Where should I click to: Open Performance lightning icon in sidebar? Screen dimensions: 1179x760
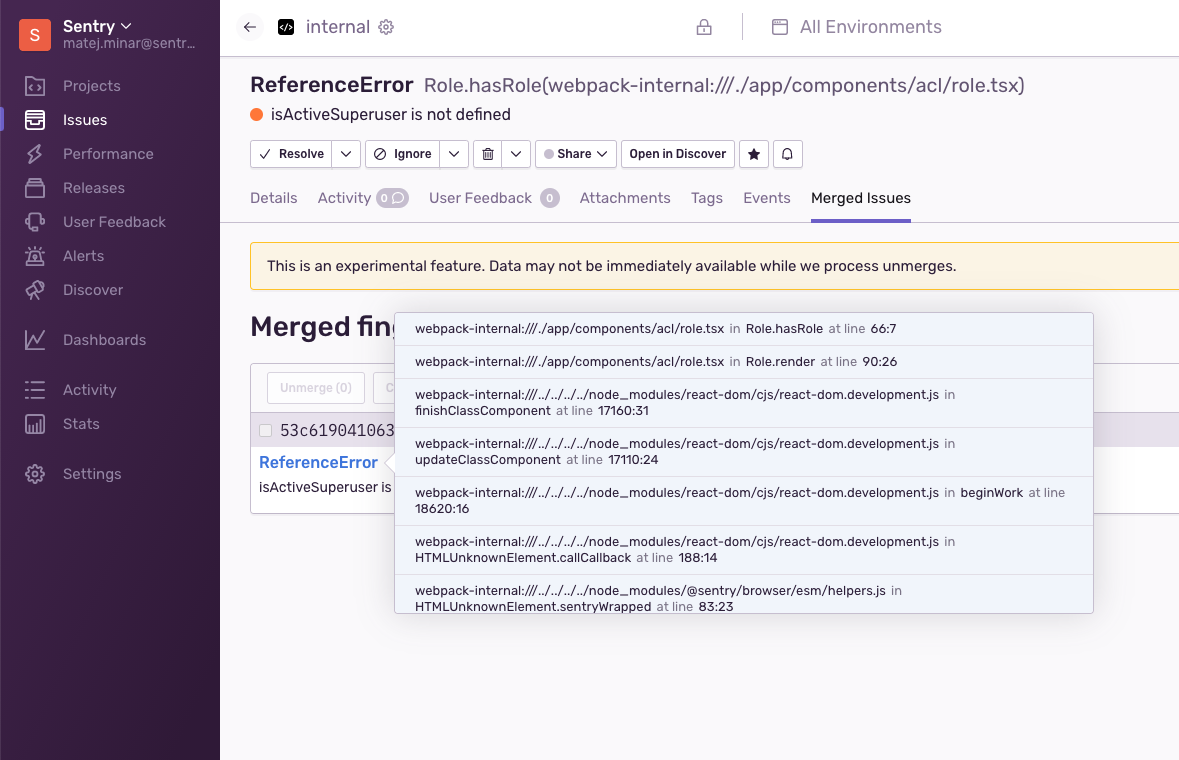tap(35, 153)
